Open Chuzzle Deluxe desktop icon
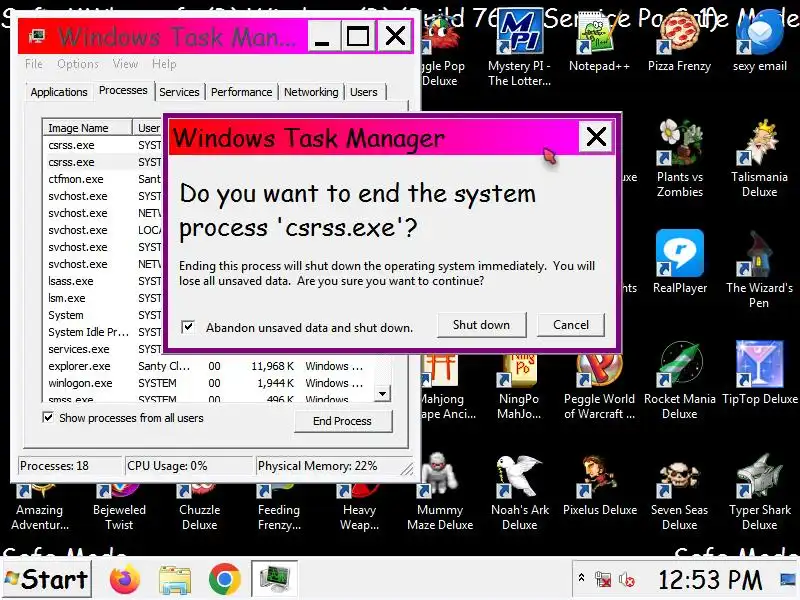This screenshot has width=800, height=600. point(199,506)
